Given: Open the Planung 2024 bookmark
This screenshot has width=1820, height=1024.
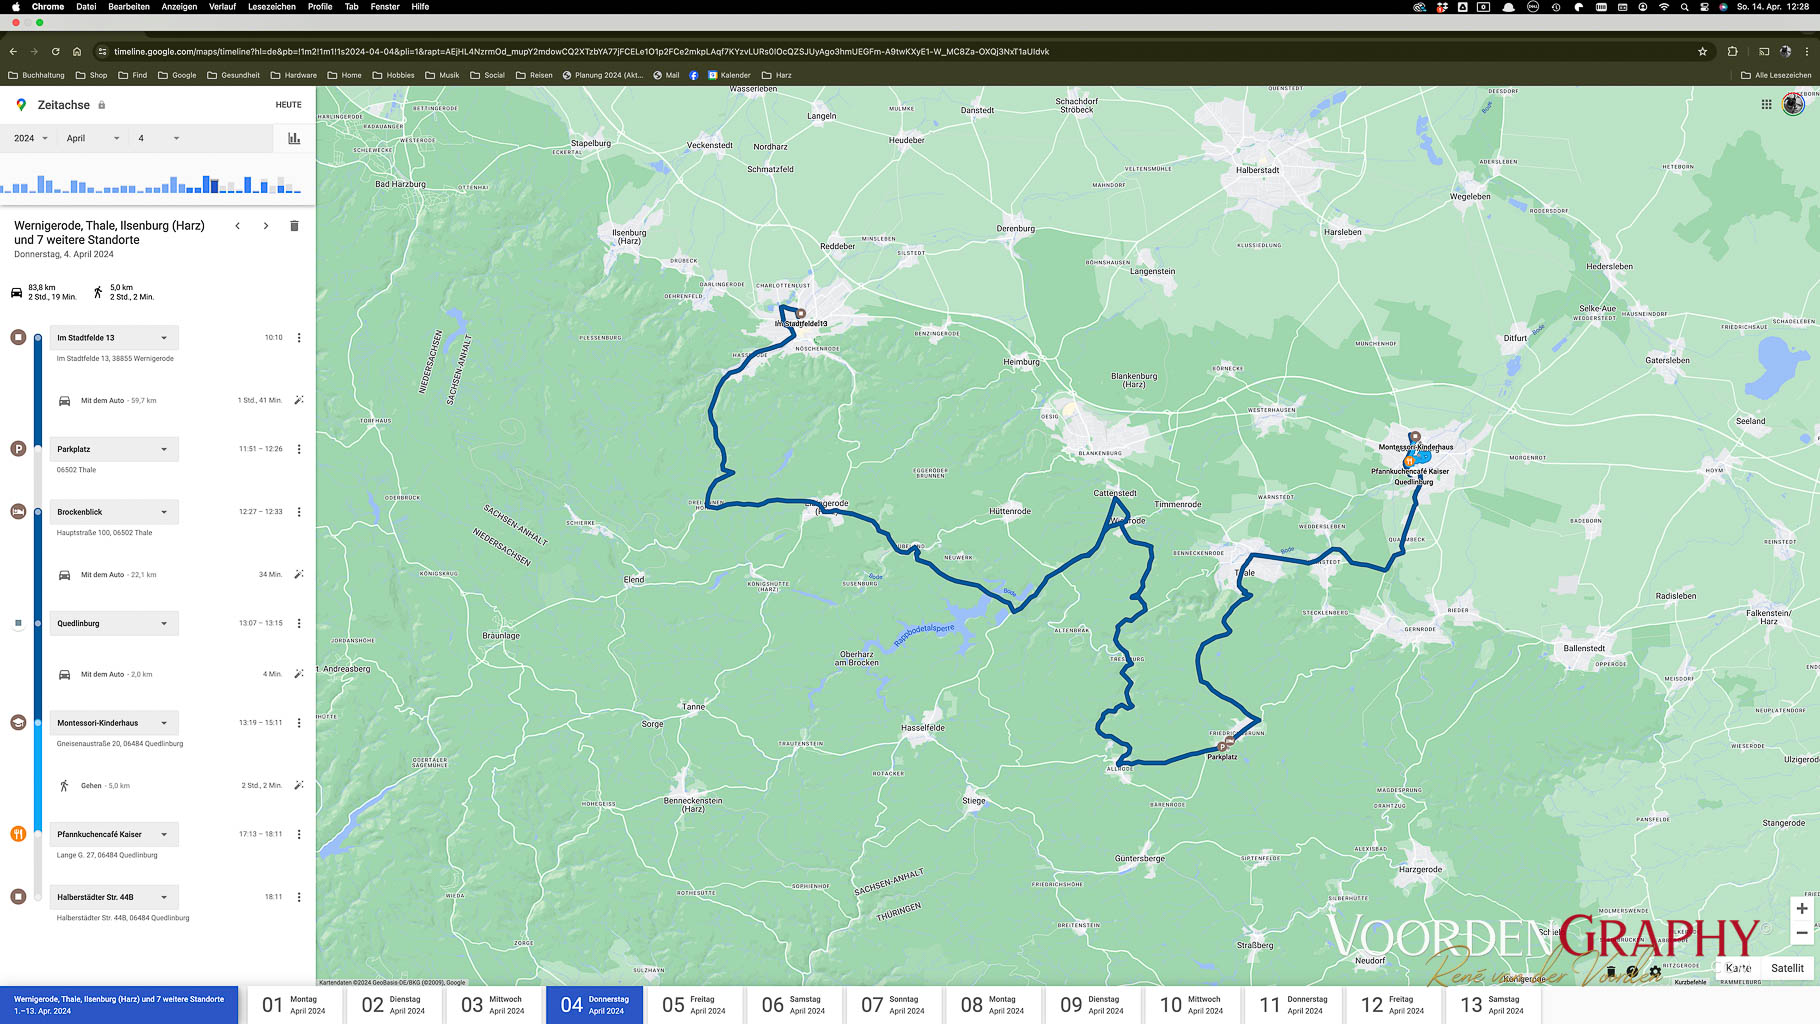Looking at the screenshot, I should coord(603,75).
